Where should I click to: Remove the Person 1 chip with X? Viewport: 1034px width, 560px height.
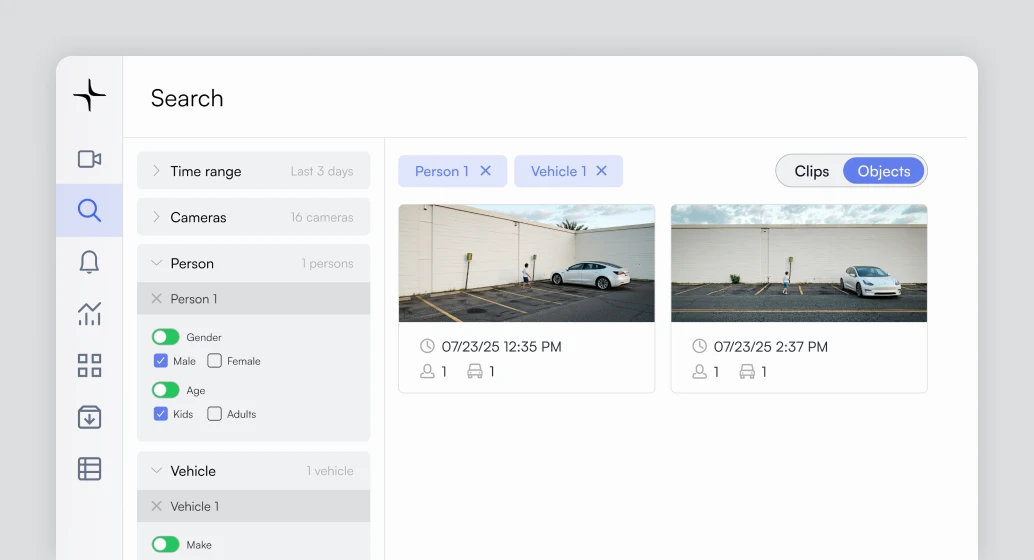pos(485,171)
